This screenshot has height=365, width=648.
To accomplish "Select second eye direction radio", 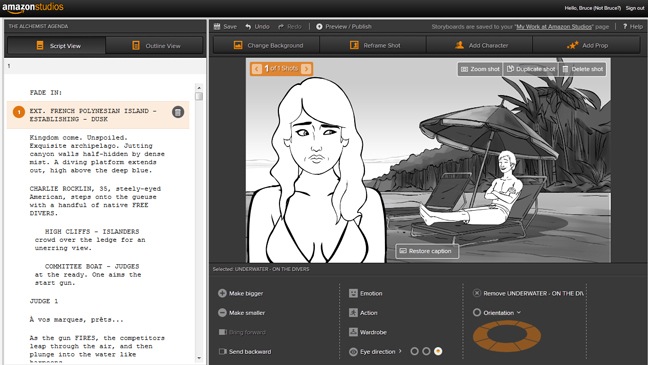I will 426,351.
